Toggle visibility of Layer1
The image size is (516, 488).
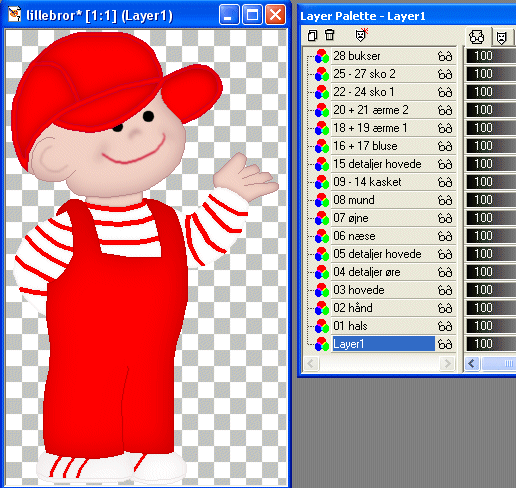[445, 345]
